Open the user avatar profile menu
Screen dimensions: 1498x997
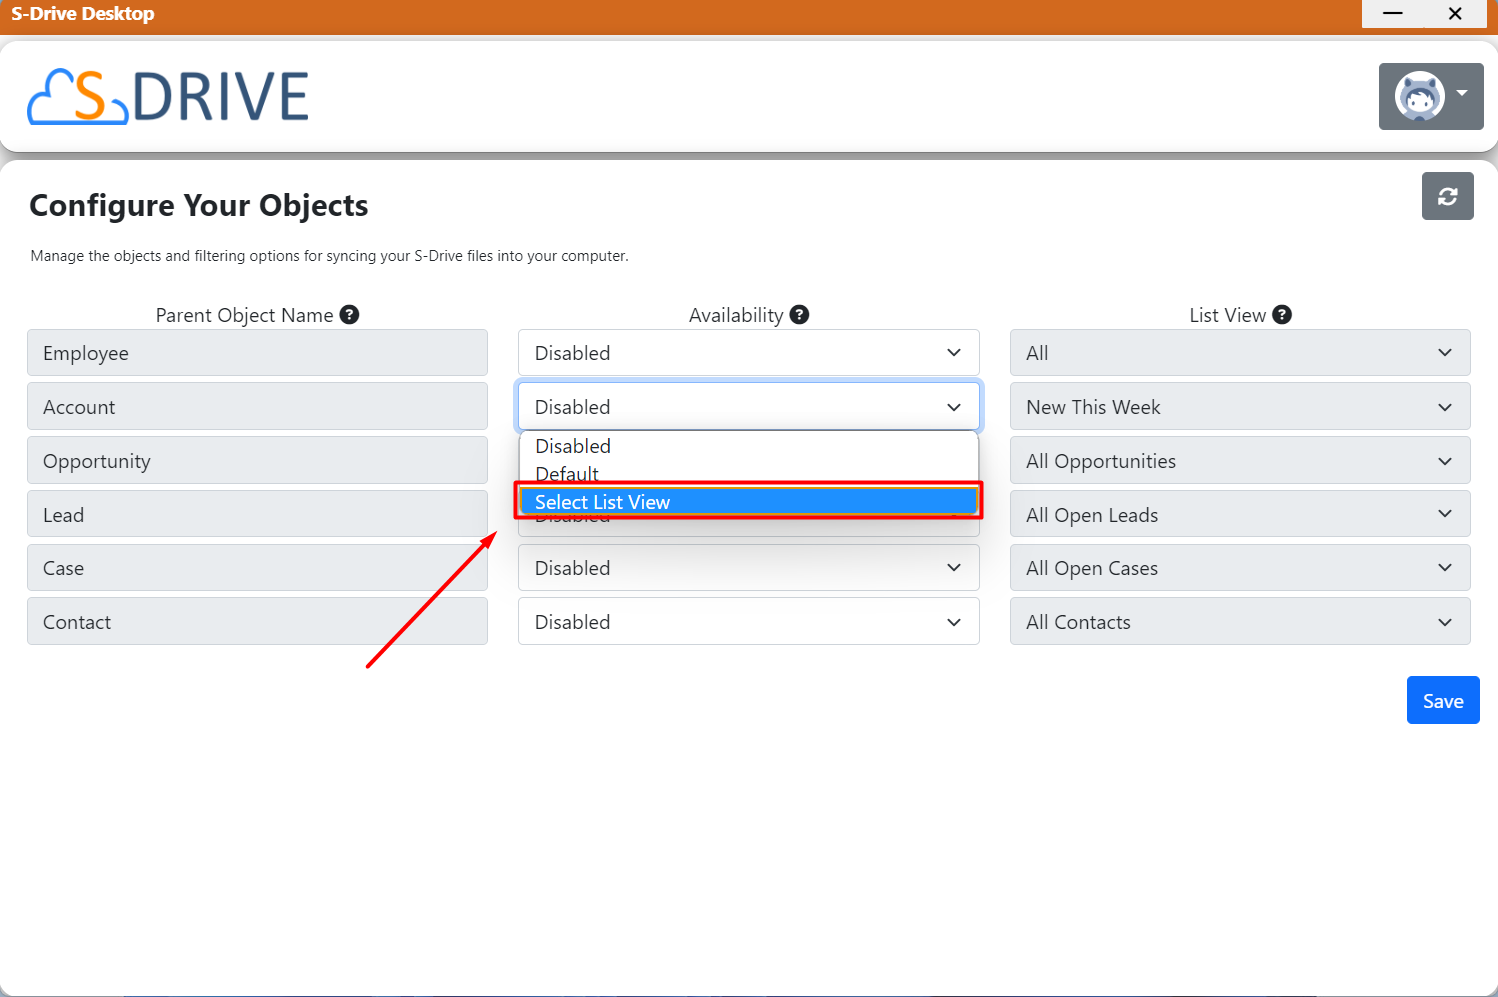click(1430, 97)
